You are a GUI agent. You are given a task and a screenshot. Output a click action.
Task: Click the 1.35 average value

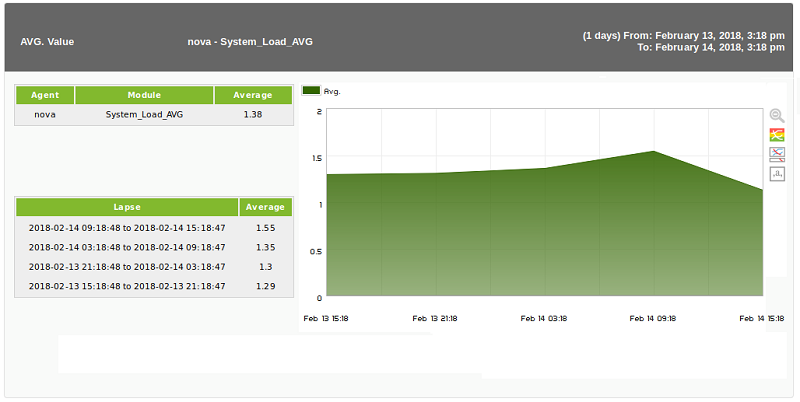(x=265, y=247)
